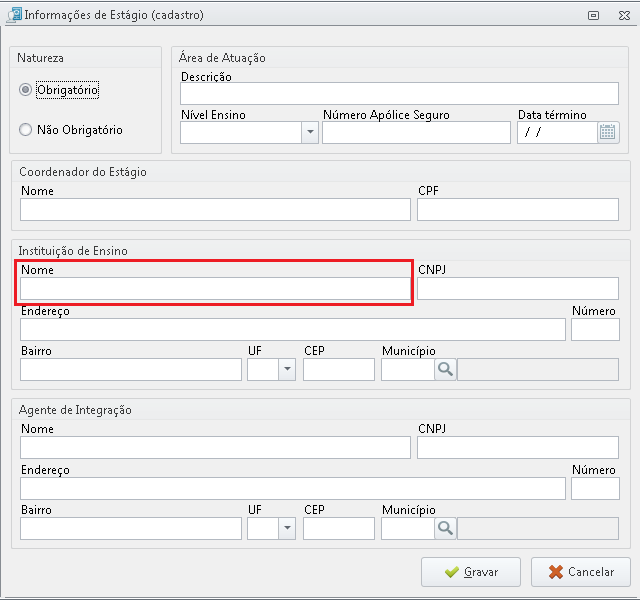Select the Não Obrigatório radio option
The image size is (640, 600).
tap(25, 130)
